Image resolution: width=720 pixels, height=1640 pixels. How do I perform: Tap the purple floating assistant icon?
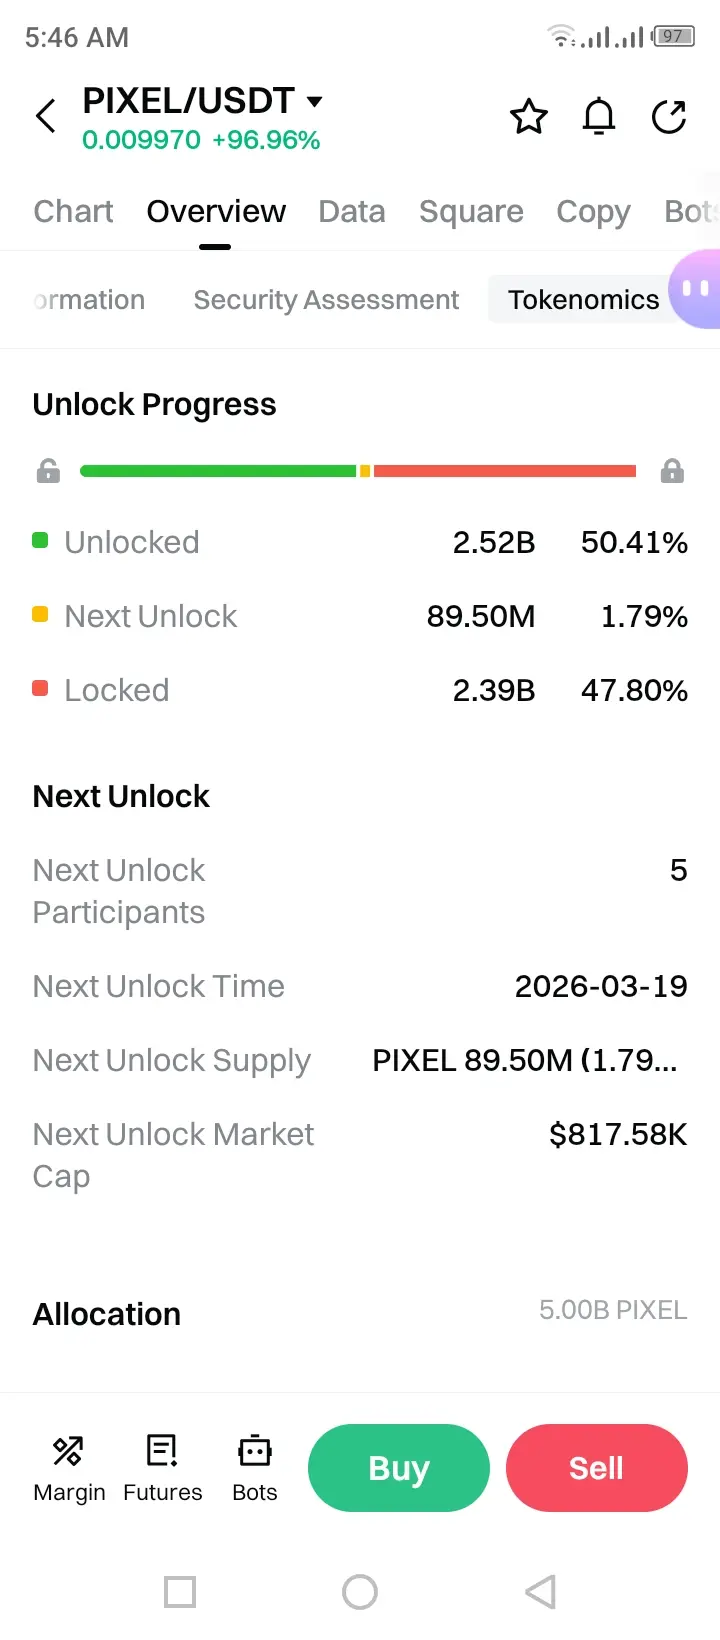[696, 289]
